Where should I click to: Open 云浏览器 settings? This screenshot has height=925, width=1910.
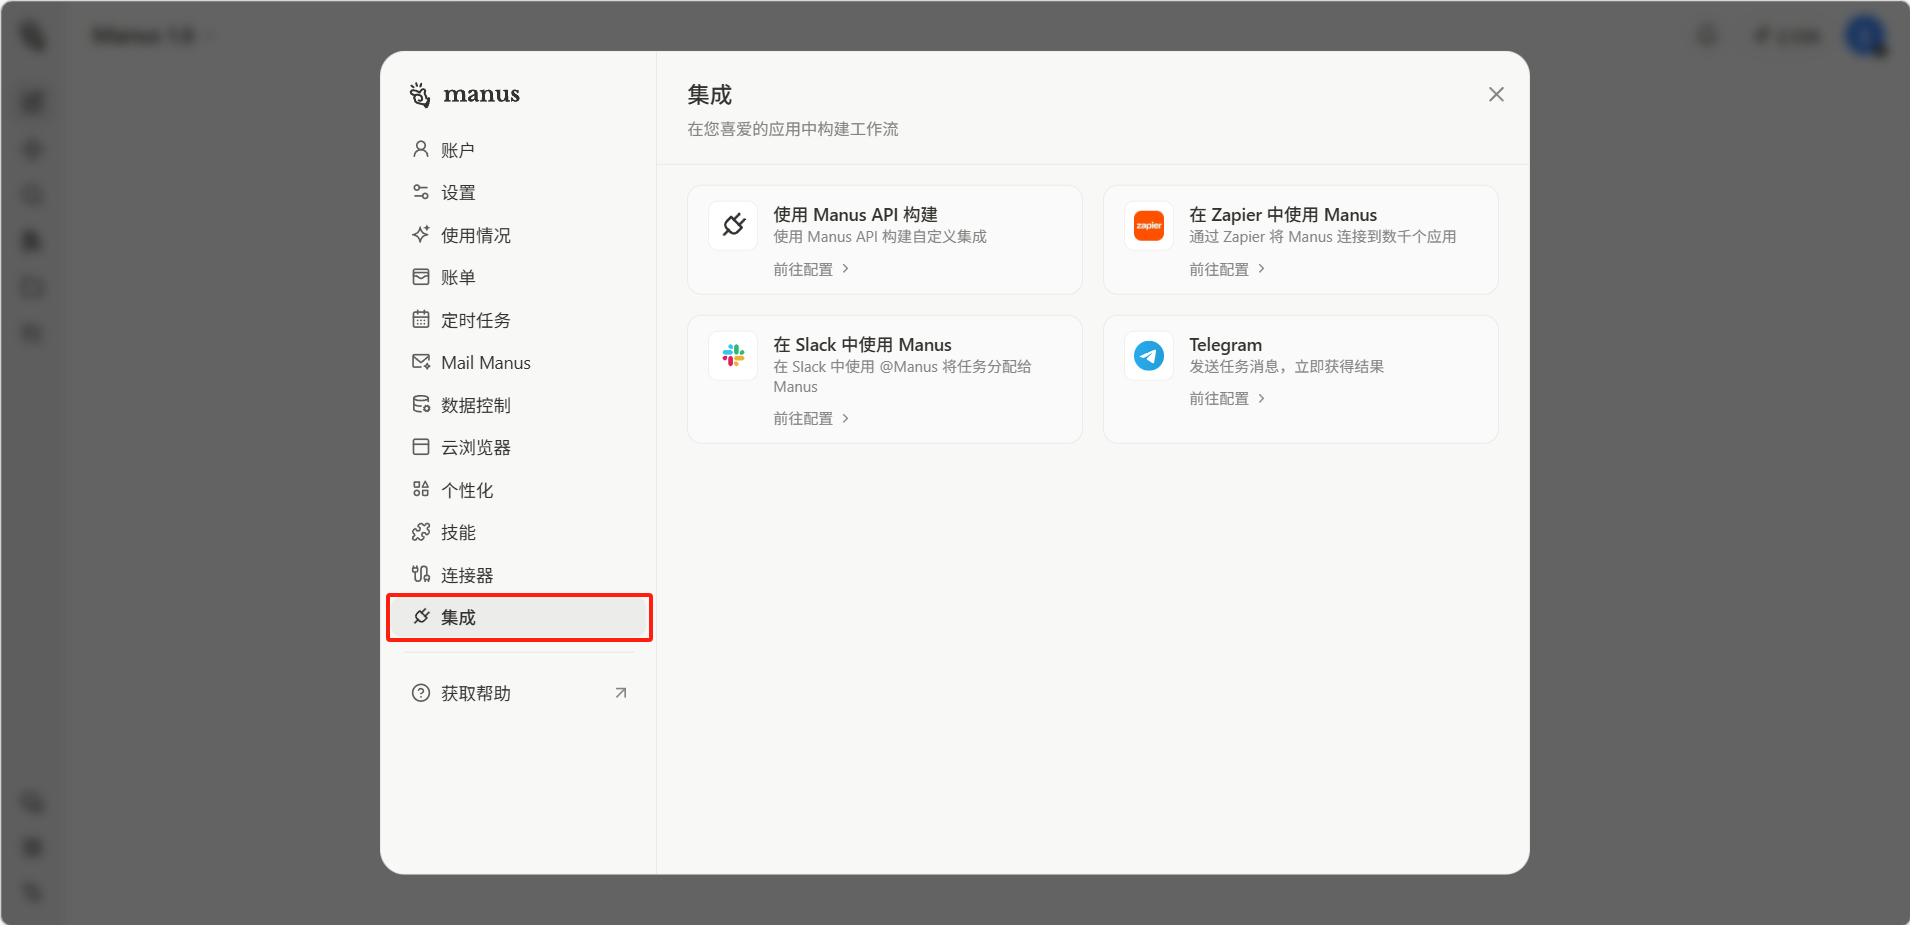[476, 448]
